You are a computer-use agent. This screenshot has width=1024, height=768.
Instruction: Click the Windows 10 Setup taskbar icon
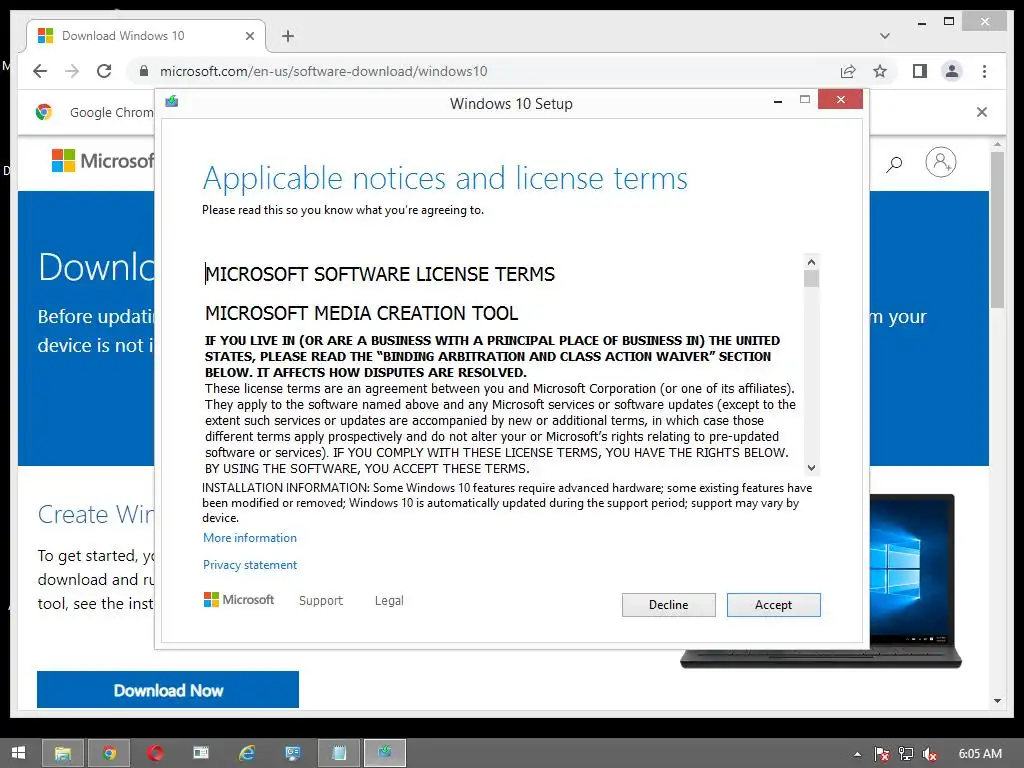(385, 753)
